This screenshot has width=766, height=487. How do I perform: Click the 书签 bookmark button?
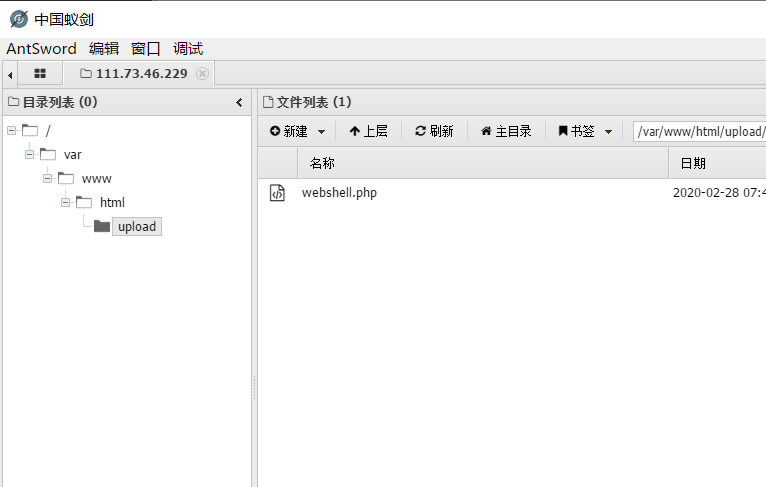576,131
